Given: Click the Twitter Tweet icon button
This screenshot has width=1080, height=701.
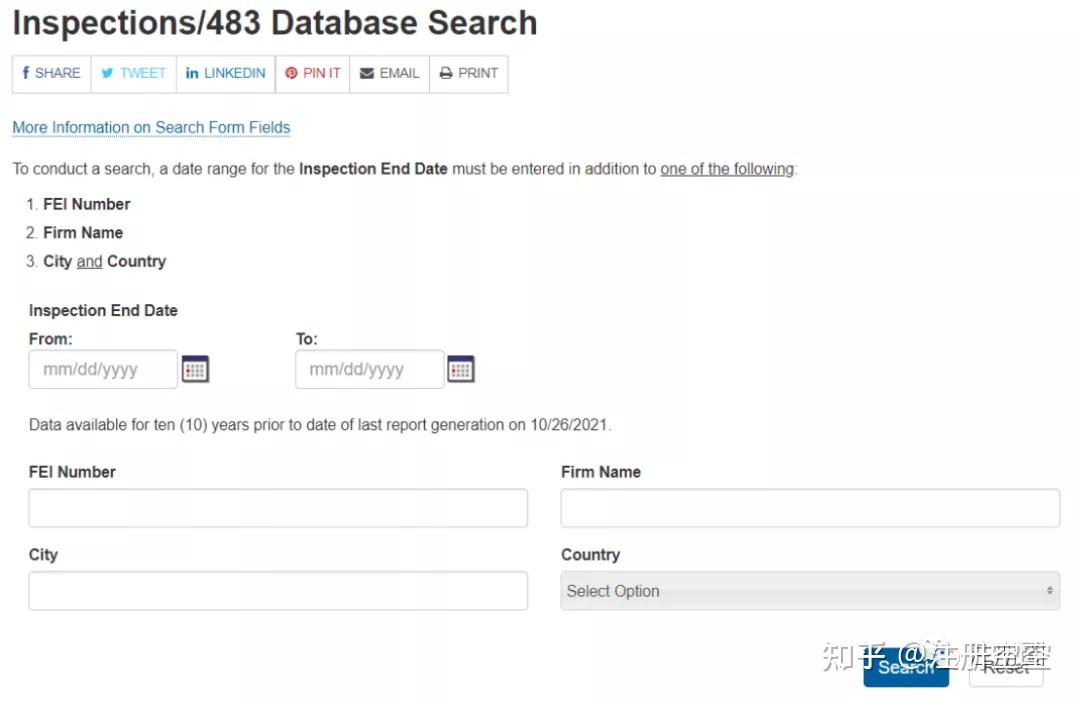Looking at the screenshot, I should 133,74.
